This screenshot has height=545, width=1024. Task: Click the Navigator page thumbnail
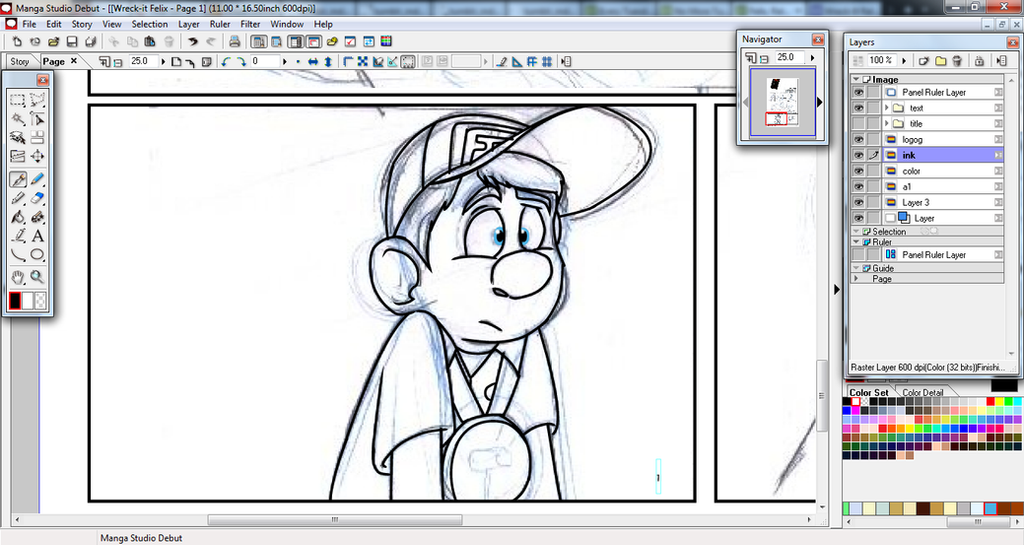click(x=782, y=102)
